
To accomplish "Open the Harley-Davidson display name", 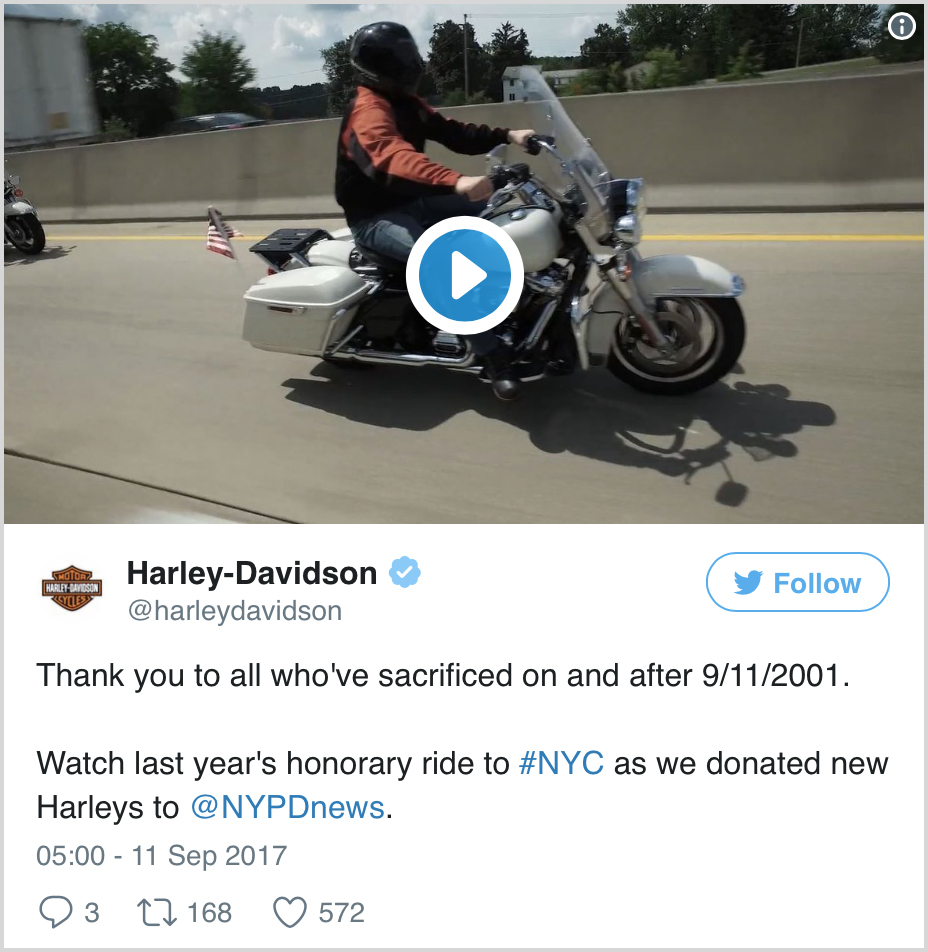I will click(x=251, y=573).
